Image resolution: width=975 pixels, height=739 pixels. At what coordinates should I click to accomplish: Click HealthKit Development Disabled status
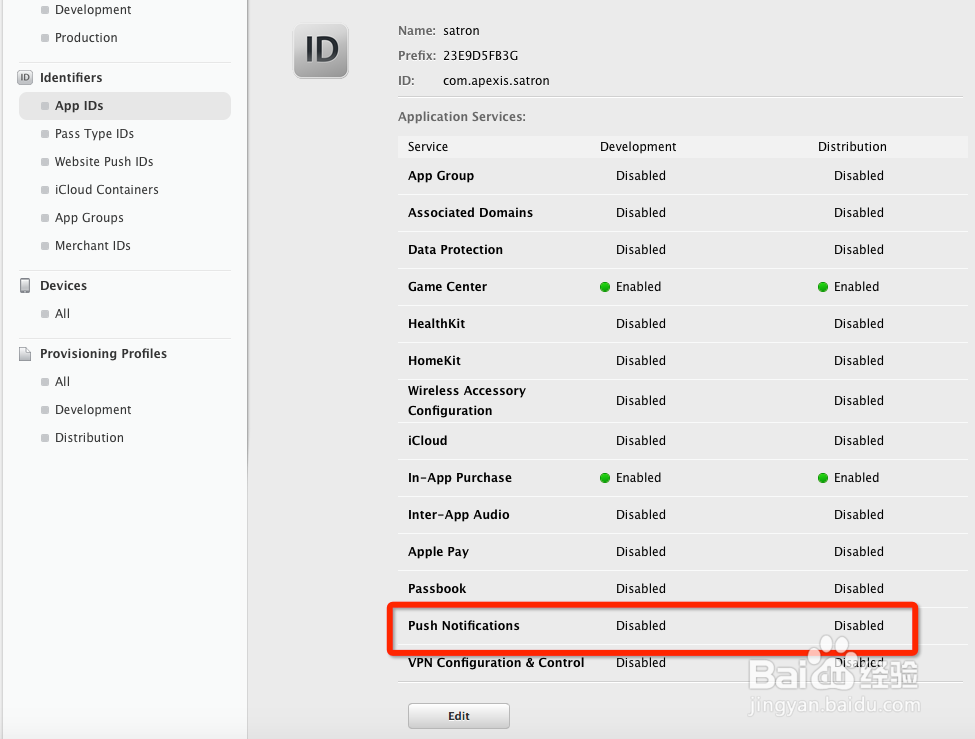tap(640, 323)
